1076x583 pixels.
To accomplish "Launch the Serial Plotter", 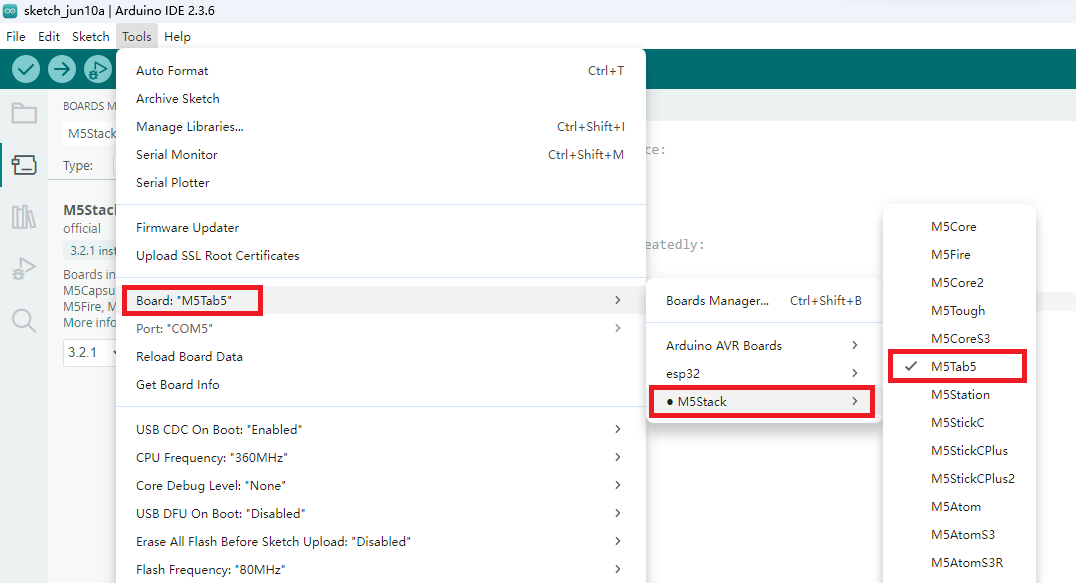I will 381,183.
